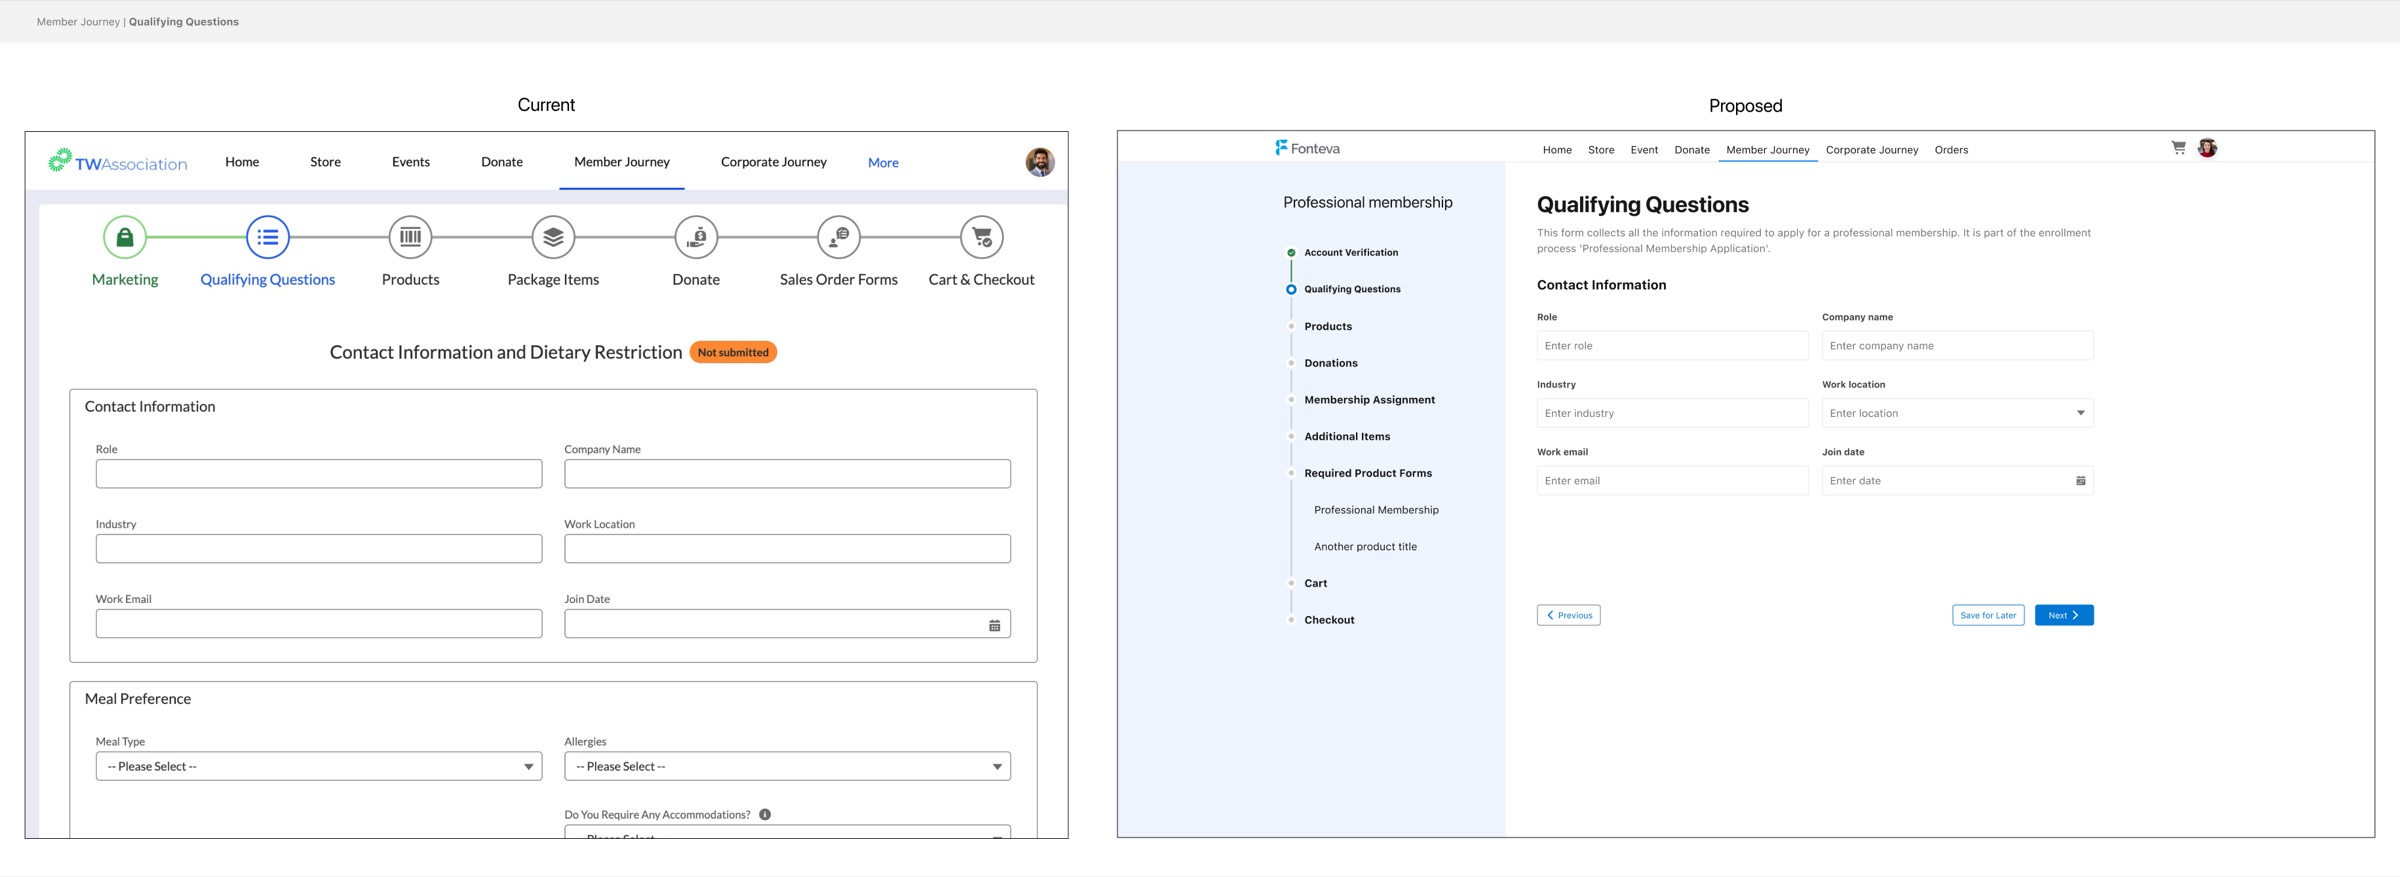
Task: Select the Products barcode step icon
Action: 410,237
